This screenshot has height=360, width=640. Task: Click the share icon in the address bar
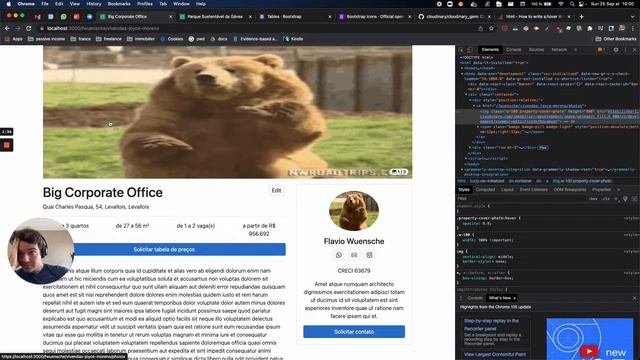(x=480, y=29)
